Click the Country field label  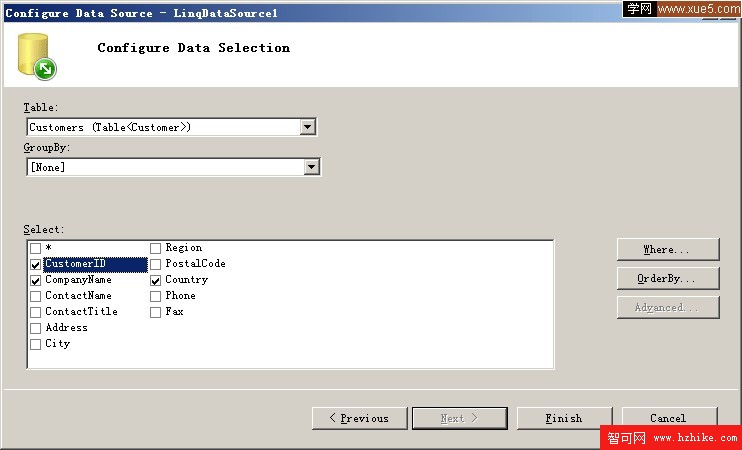tap(186, 280)
